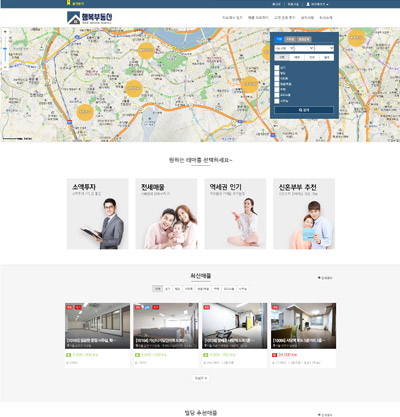
Task: Click the orange cluster marker beside the river
Action: pos(146,51)
